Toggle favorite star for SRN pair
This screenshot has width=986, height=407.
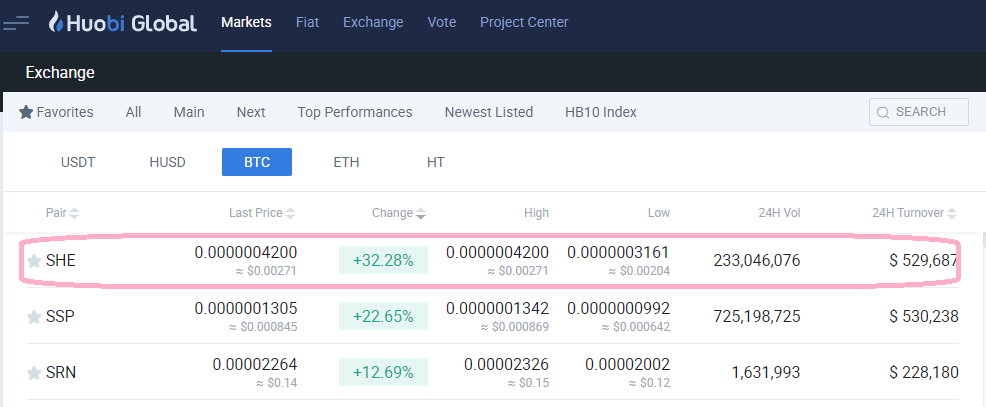pos(34,373)
